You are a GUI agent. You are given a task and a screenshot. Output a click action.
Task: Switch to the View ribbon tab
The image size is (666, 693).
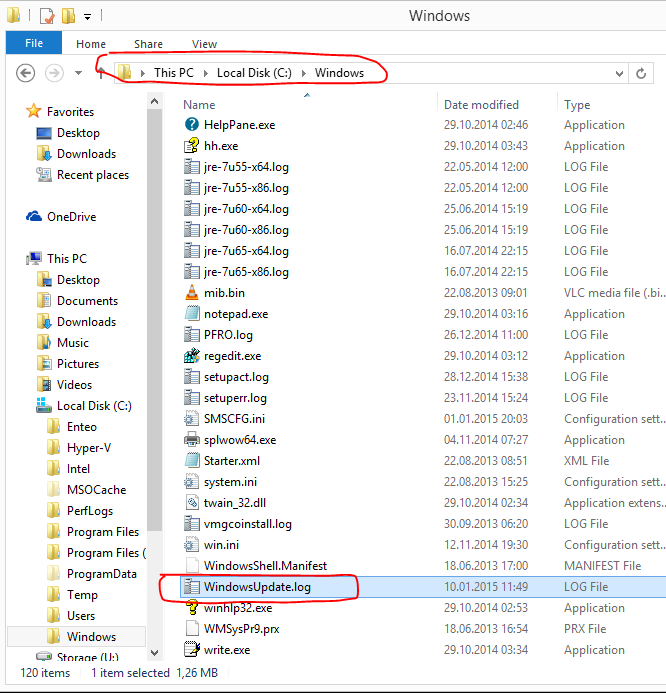(204, 44)
